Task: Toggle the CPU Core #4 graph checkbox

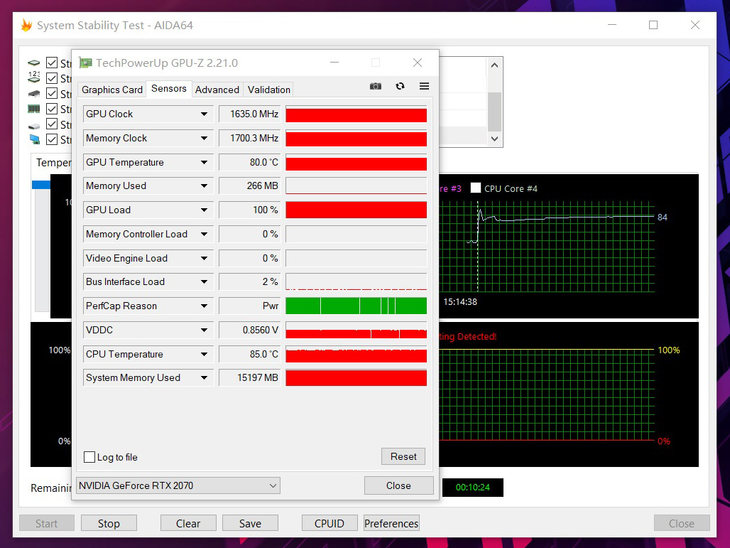Action: click(475, 188)
